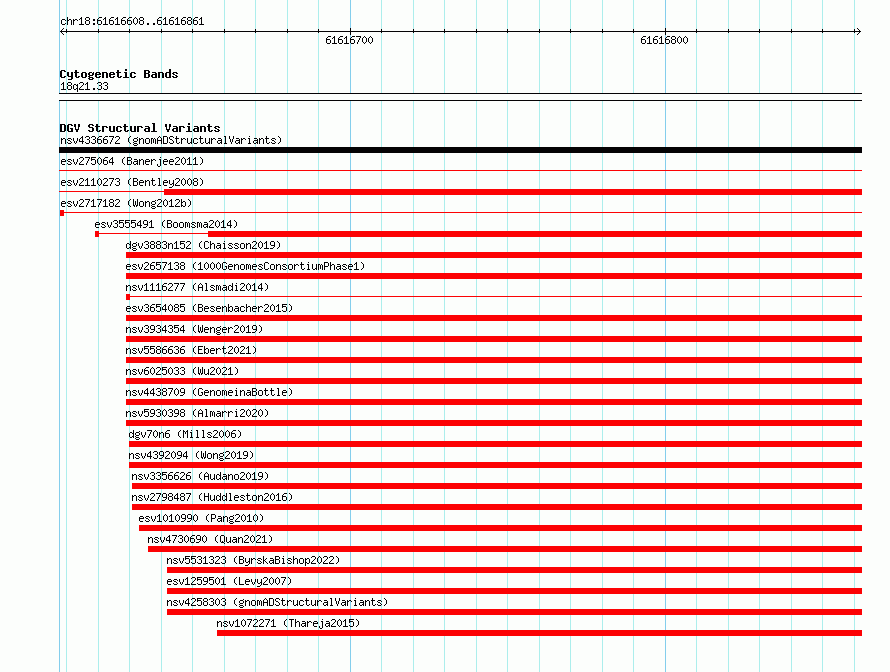Open variant nsv4258303 (gnomADStructuralVariants)
The height and width of the screenshot is (672, 890).
[277, 602]
